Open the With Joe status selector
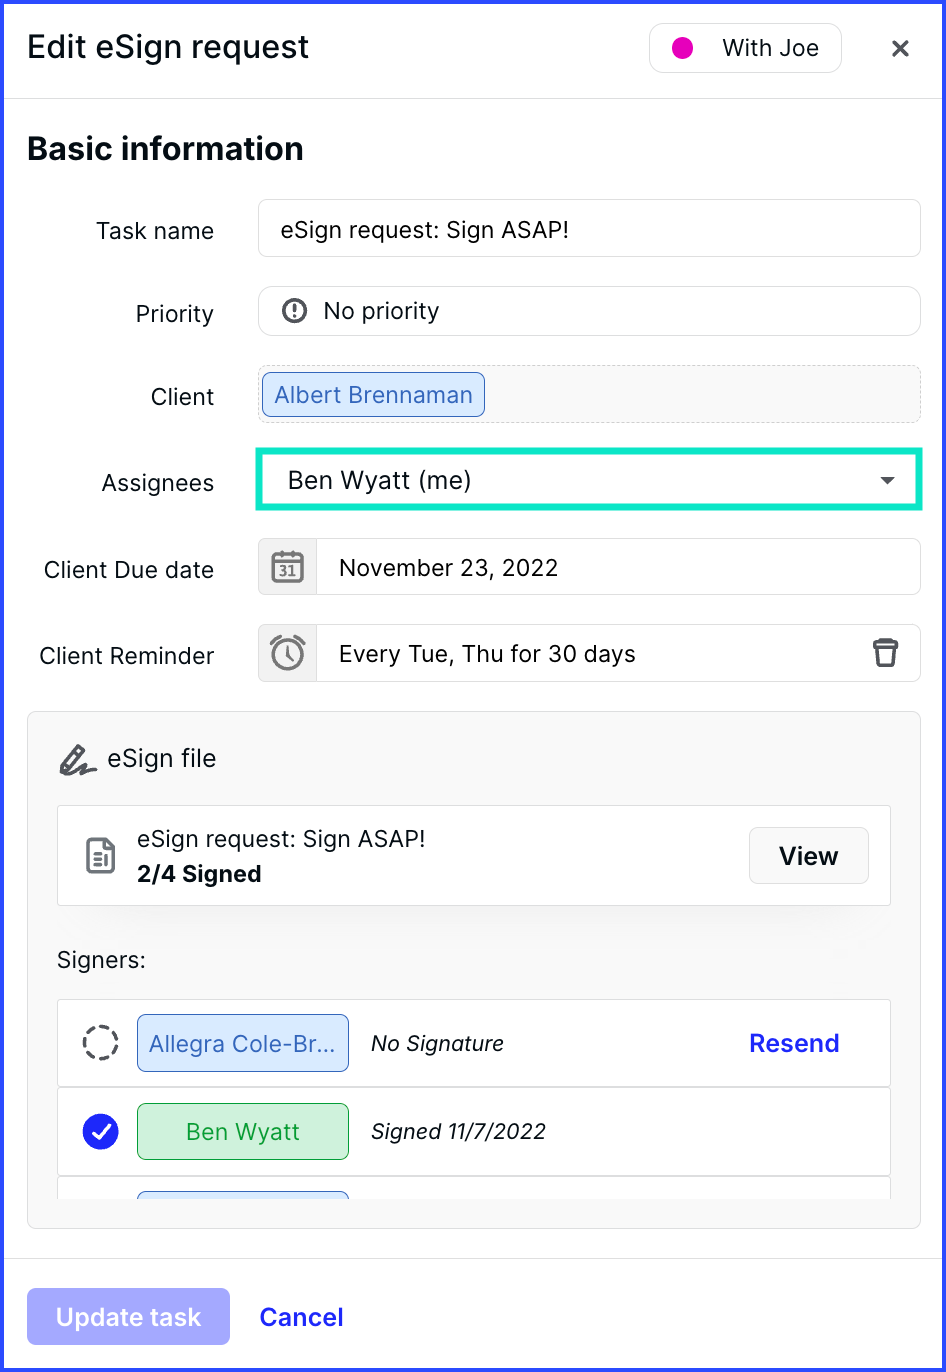Image resolution: width=946 pixels, height=1372 pixels. coord(745,48)
